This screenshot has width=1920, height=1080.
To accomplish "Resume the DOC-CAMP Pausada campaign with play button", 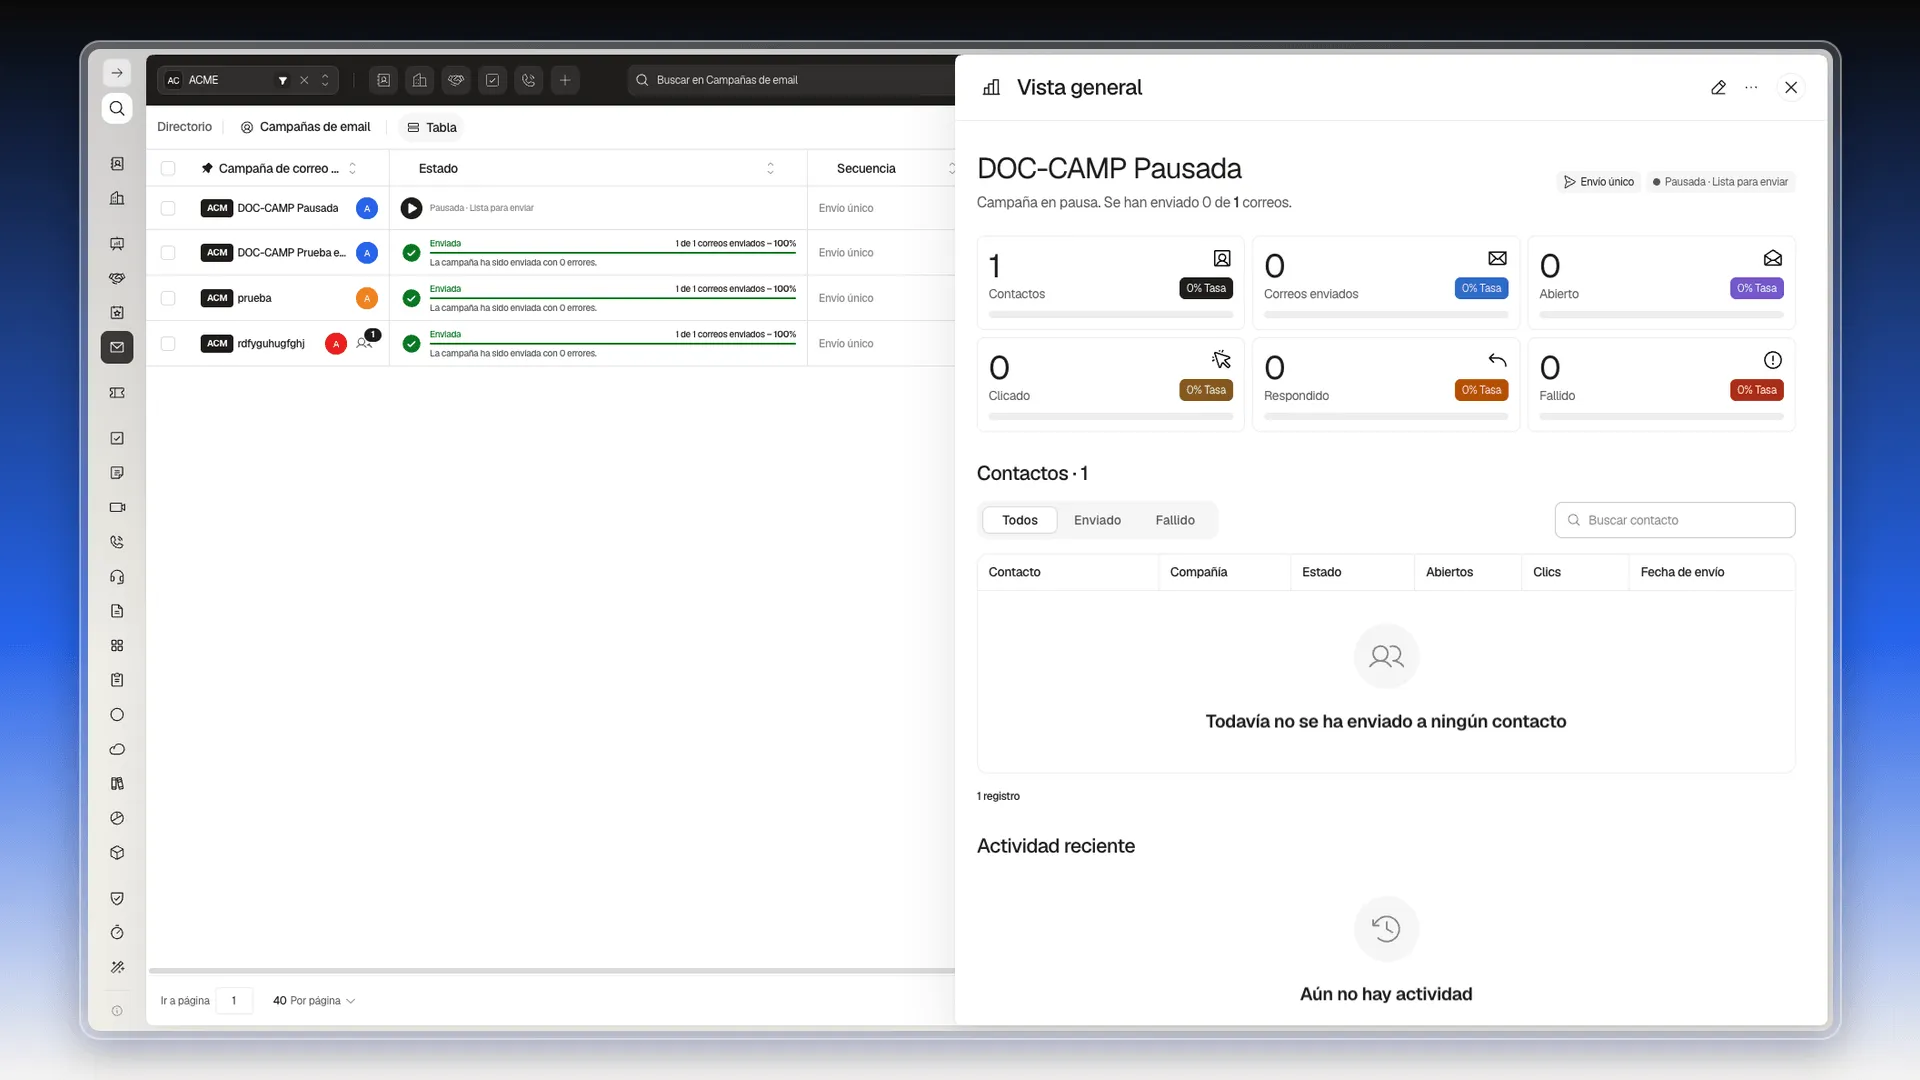I will tap(411, 208).
